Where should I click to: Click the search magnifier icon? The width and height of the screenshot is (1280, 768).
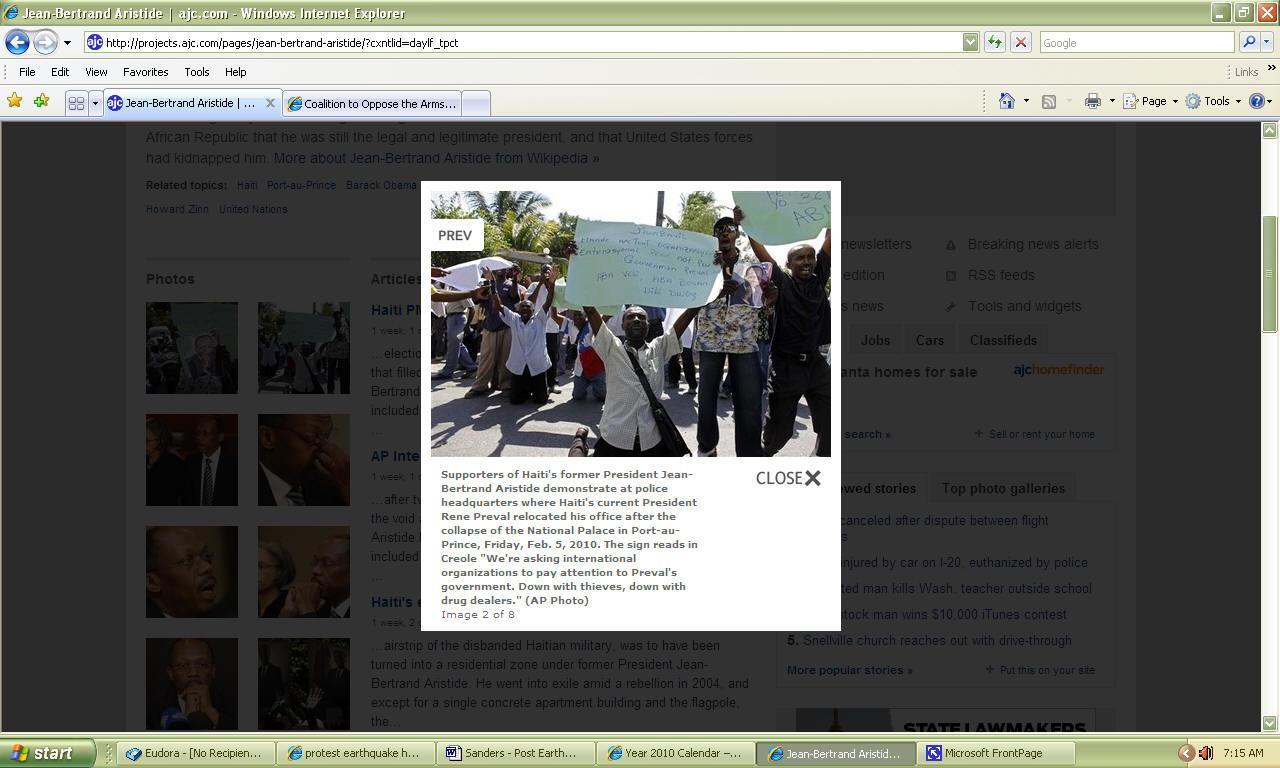(1248, 42)
